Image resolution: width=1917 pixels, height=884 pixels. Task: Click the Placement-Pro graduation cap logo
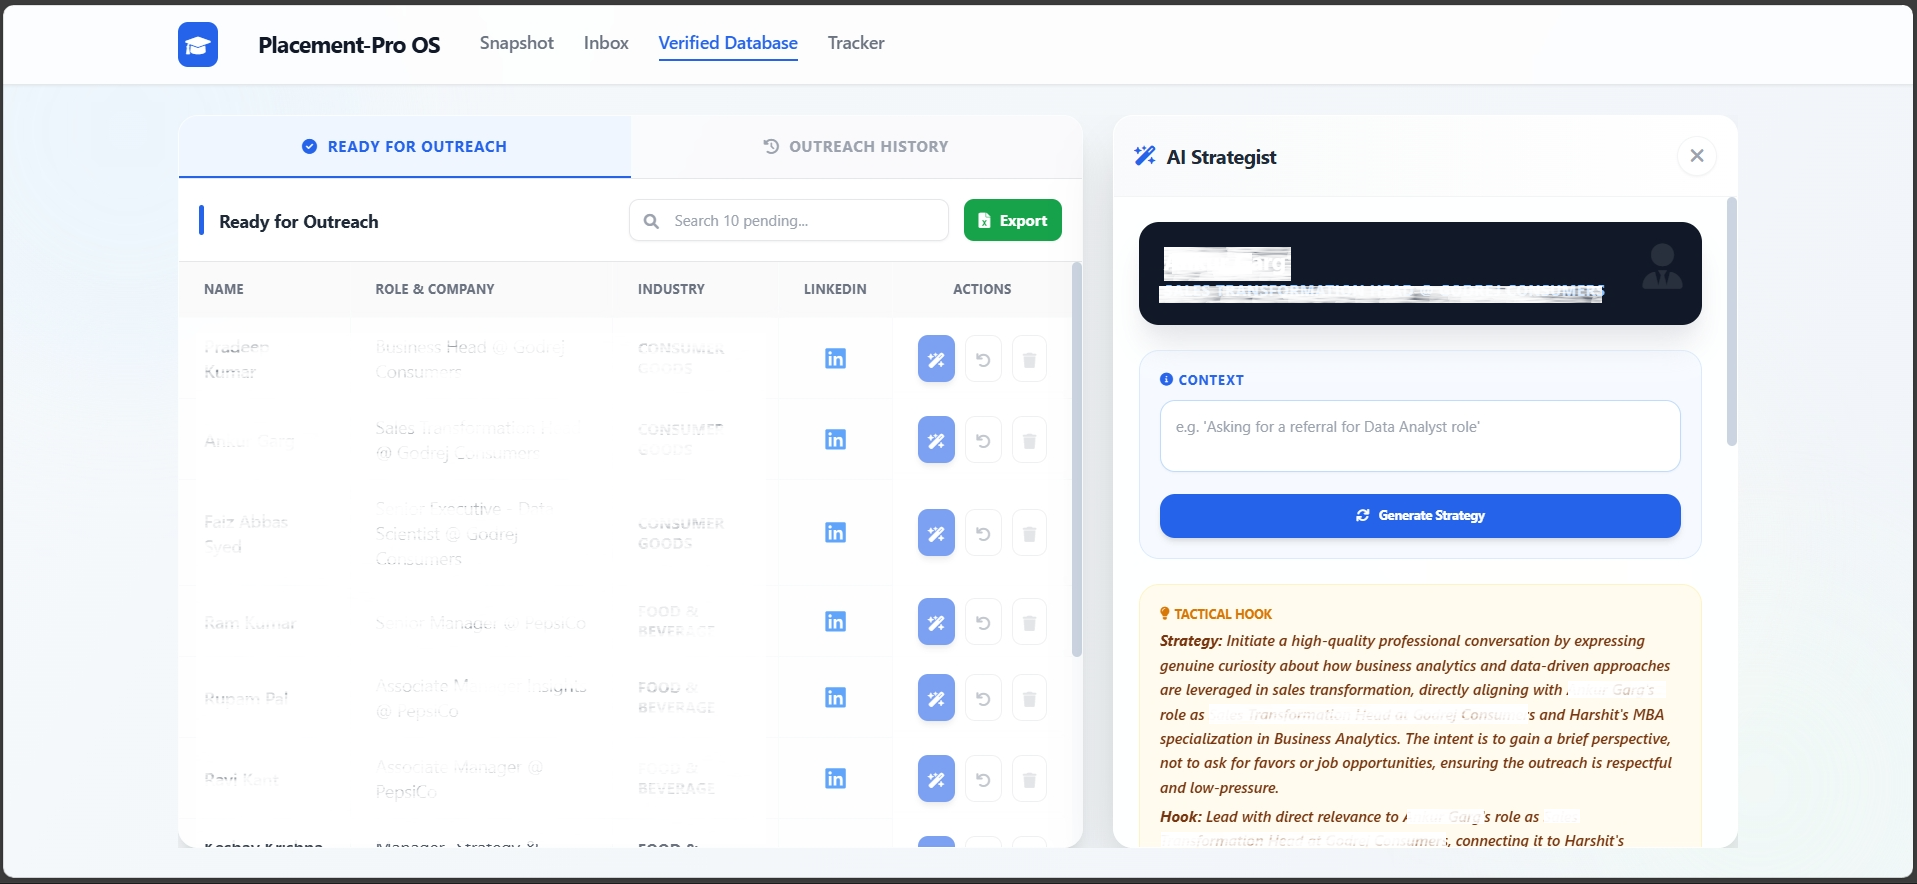point(198,45)
